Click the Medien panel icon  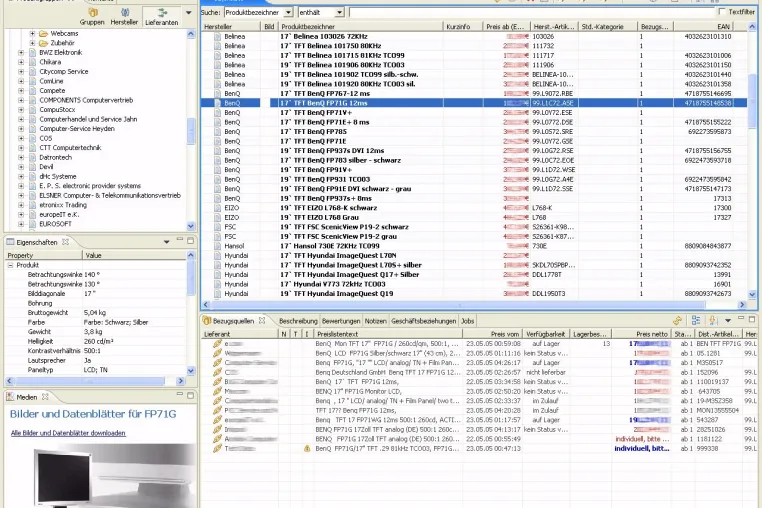click(10, 397)
